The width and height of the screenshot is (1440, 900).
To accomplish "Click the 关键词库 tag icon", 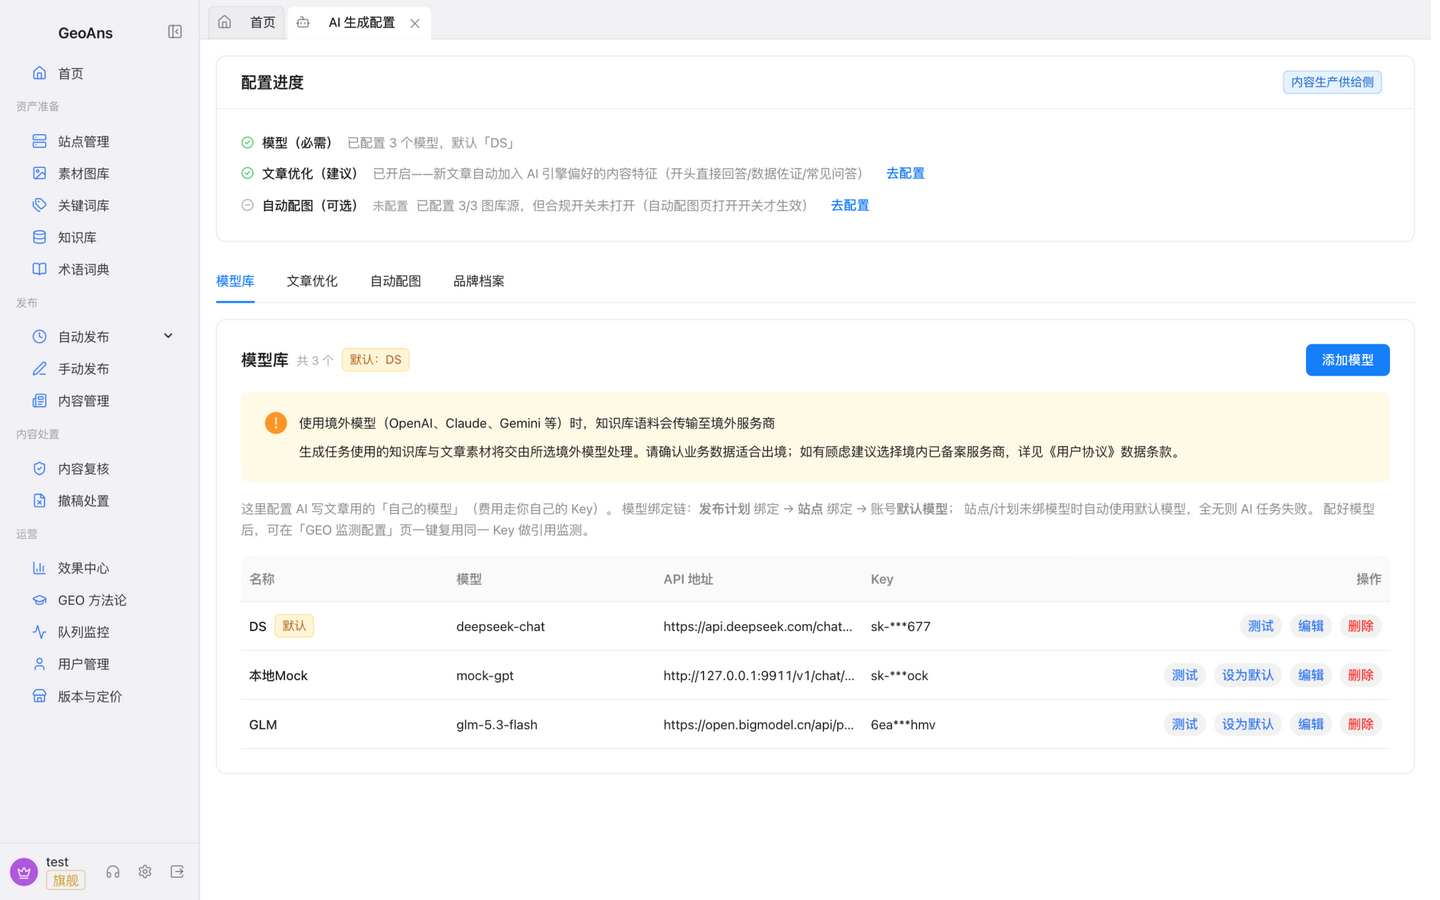I will pyautogui.click(x=39, y=205).
